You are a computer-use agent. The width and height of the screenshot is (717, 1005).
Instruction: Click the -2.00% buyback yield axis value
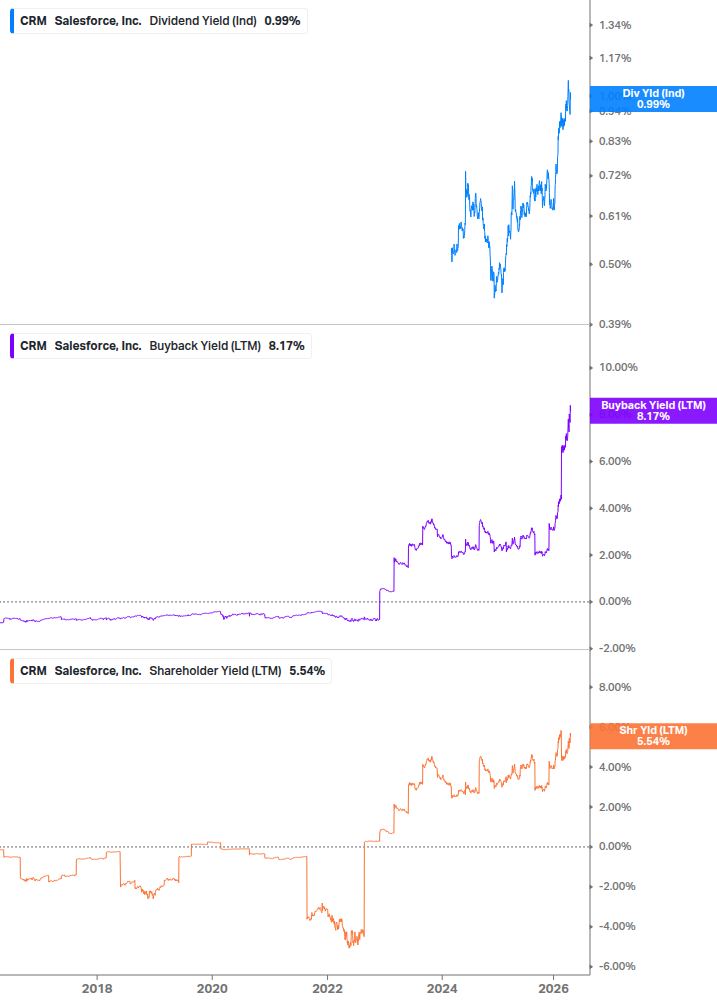point(617,648)
